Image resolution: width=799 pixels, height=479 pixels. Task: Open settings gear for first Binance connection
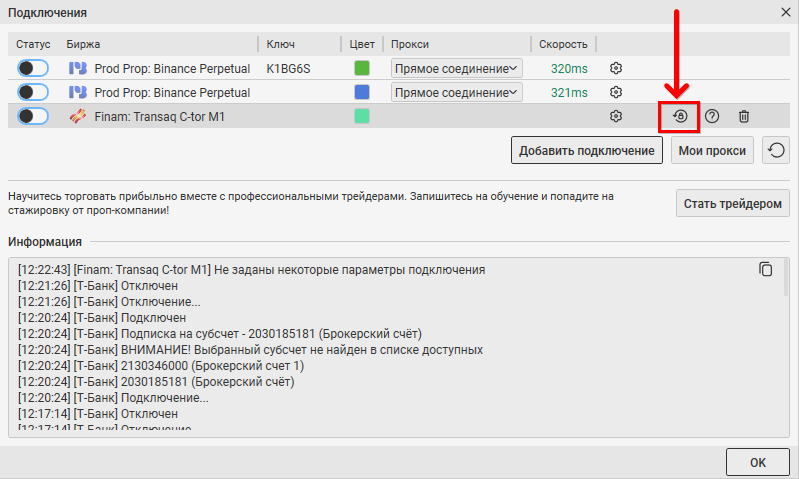click(616, 68)
